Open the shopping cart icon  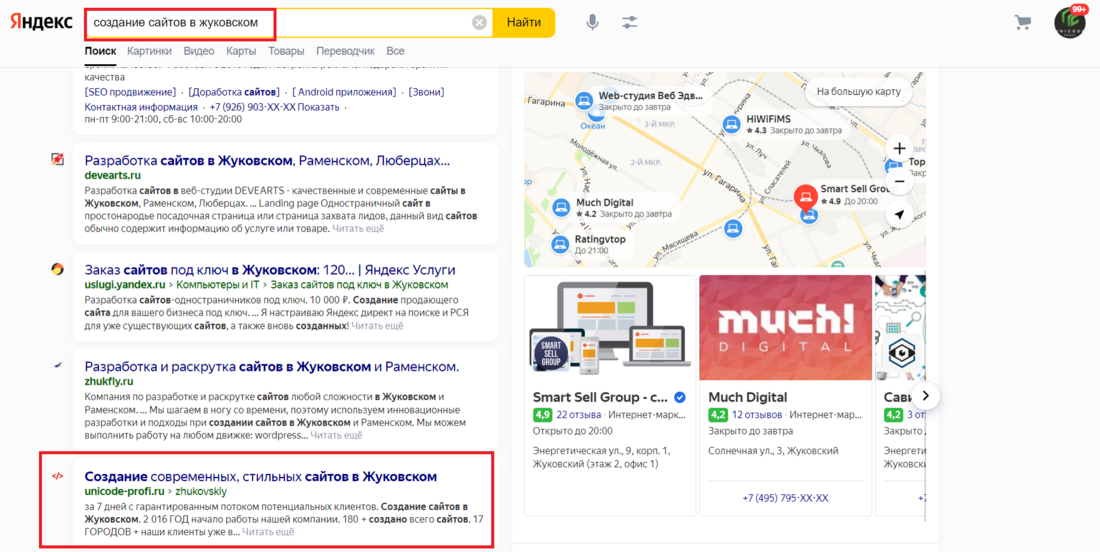point(1023,22)
